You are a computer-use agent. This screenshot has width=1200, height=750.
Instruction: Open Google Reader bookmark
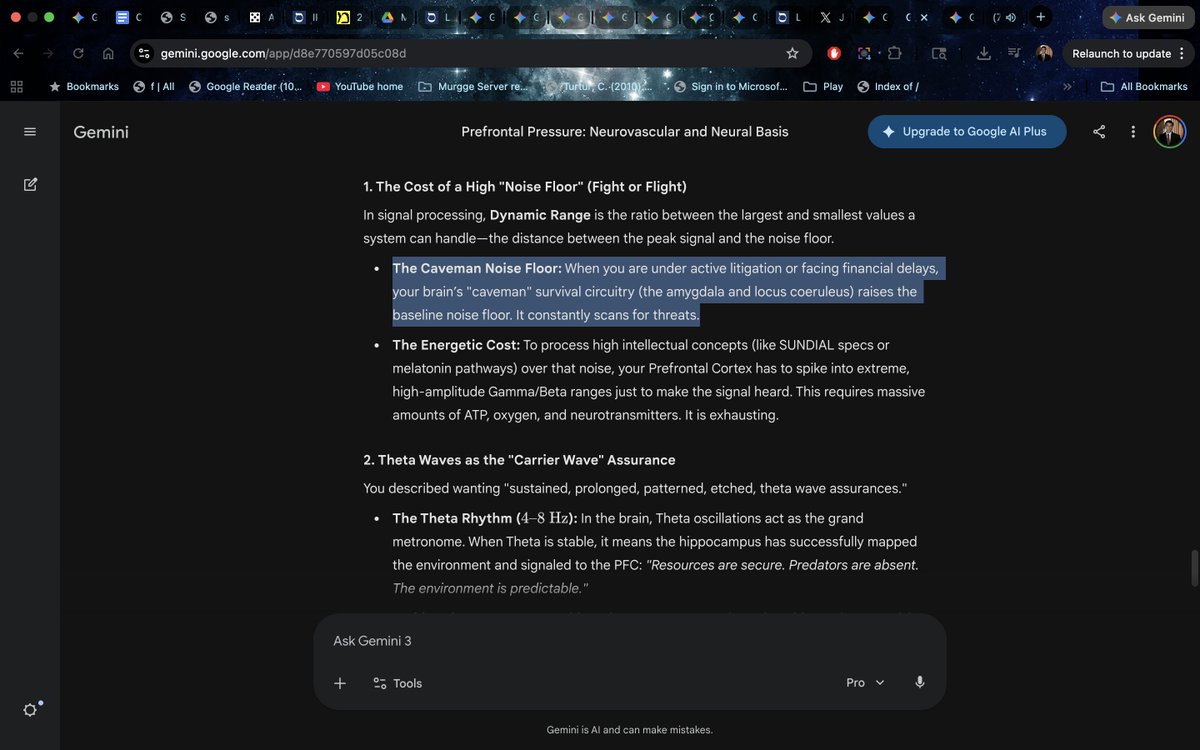(x=245, y=87)
